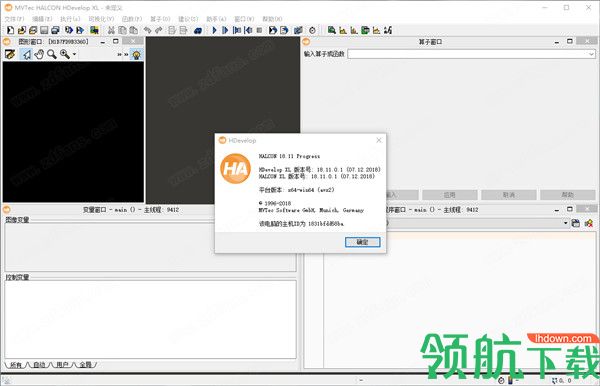The height and width of the screenshot is (386, 600).
Task: Click the New Program toolbar icon
Action: [10, 30]
